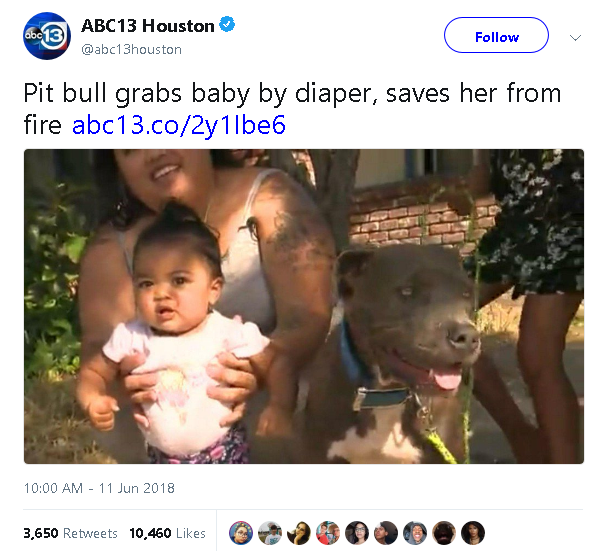The height and width of the screenshot is (551, 608).
Task: Open liker avatar of smiling person in hoodie
Action: 415,533
